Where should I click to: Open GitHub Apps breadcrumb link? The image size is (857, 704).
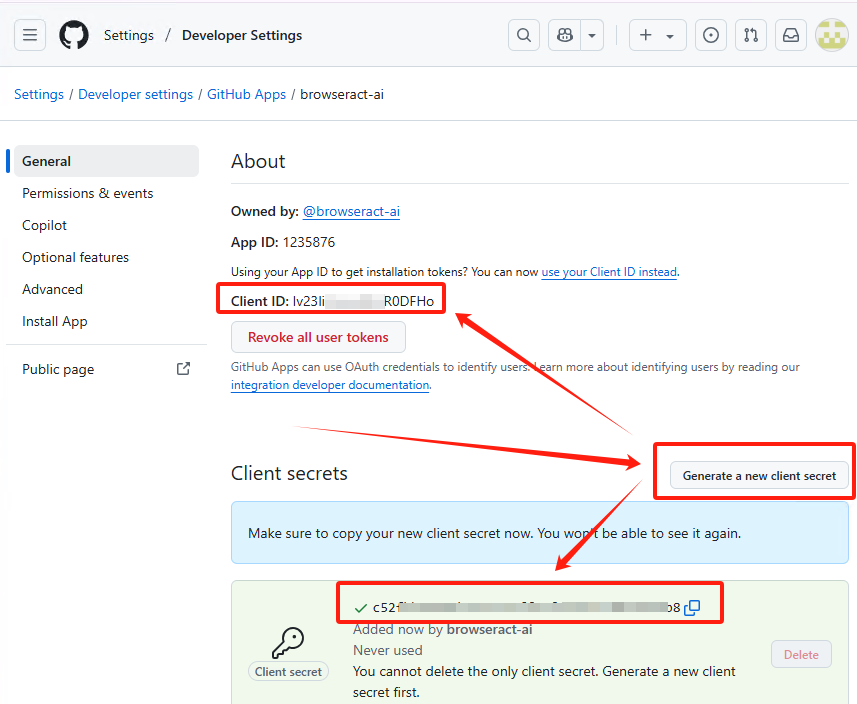[246, 94]
